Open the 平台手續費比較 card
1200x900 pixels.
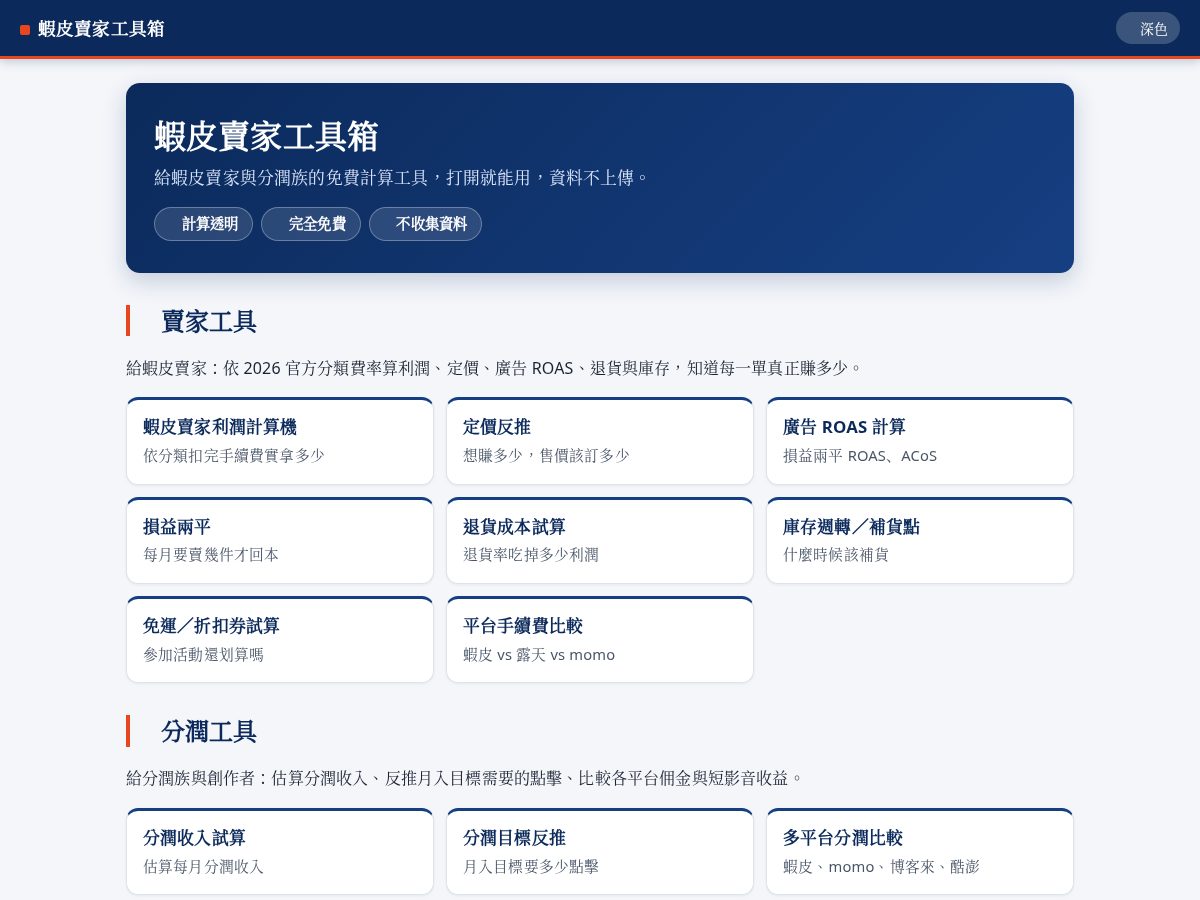pyautogui.click(x=600, y=640)
